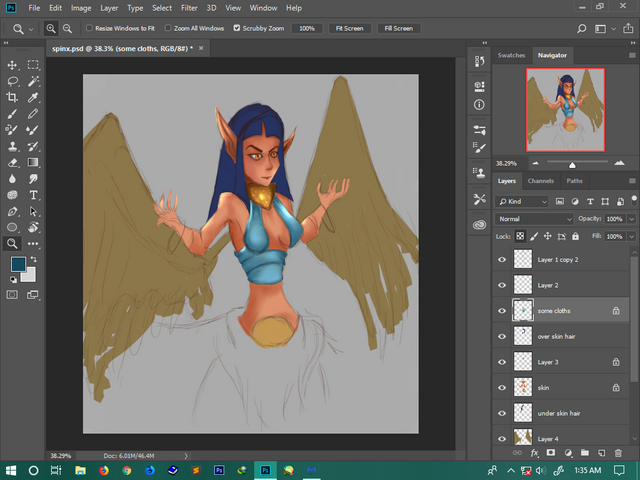
Task: Click the Zoom tool in the toolbox
Action: coord(12,244)
